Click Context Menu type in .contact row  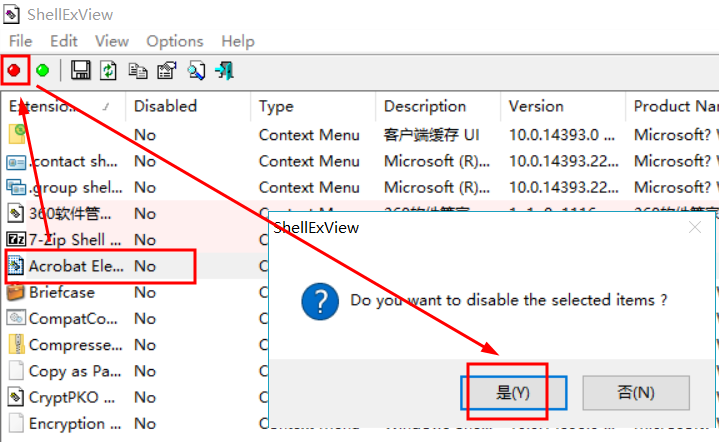[310, 161]
